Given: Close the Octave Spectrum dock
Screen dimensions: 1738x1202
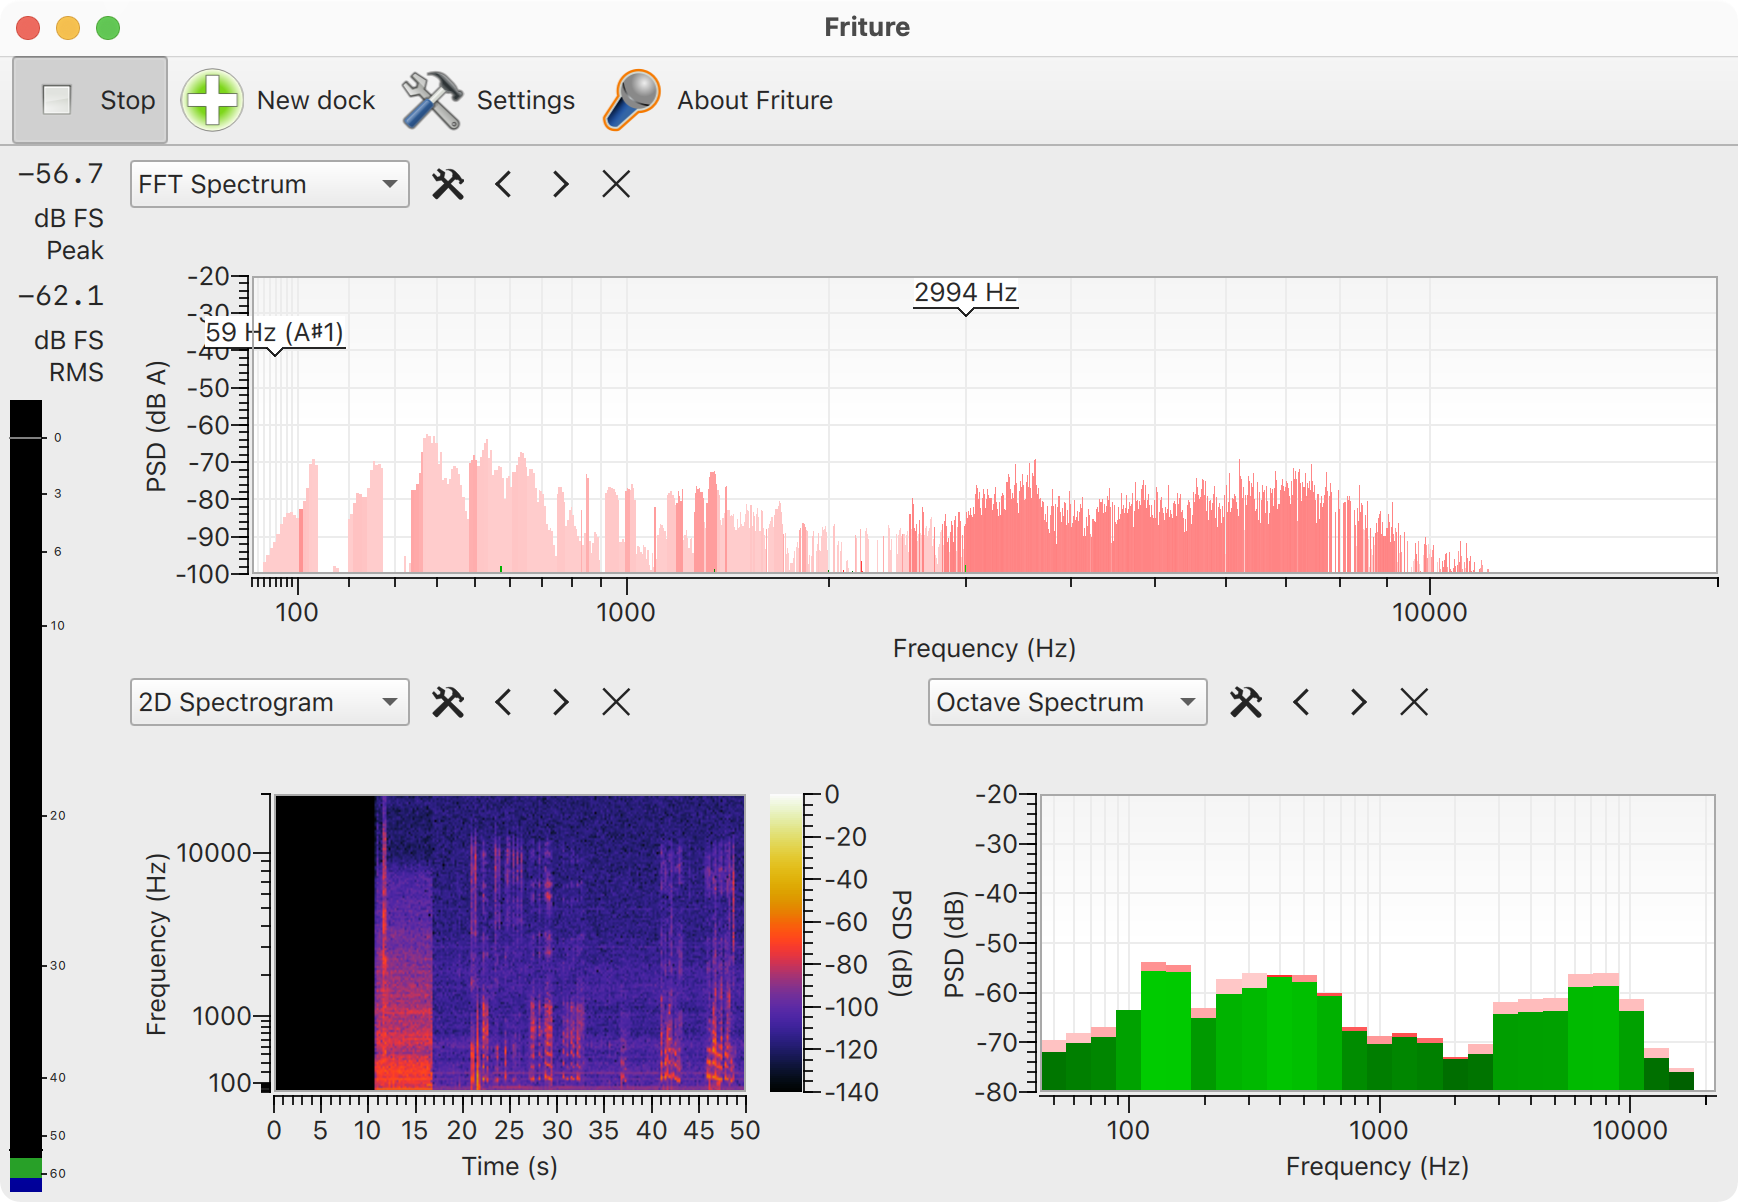Looking at the screenshot, I should pos(1414,702).
